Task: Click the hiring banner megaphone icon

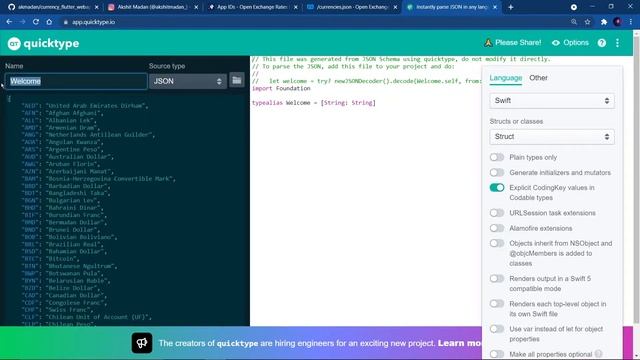Action: click(x=142, y=343)
